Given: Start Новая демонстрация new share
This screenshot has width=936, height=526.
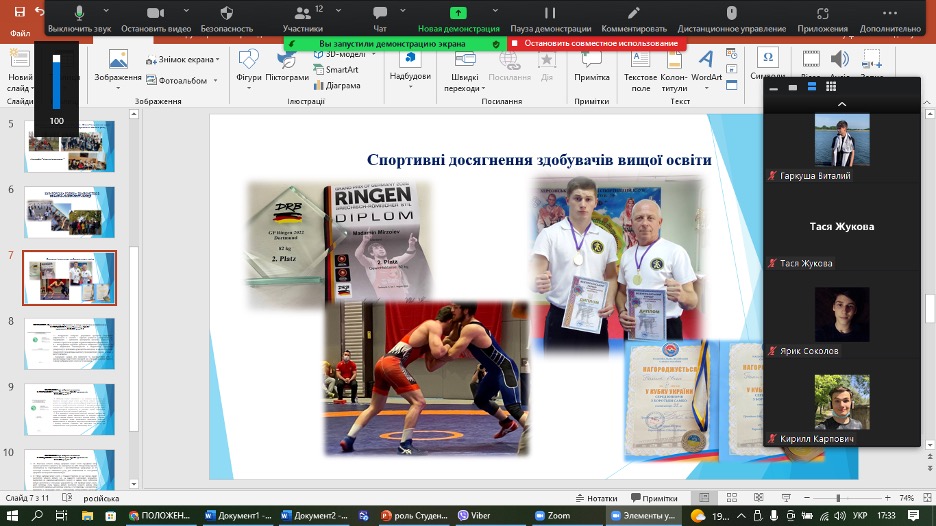Looking at the screenshot, I should 458,19.
